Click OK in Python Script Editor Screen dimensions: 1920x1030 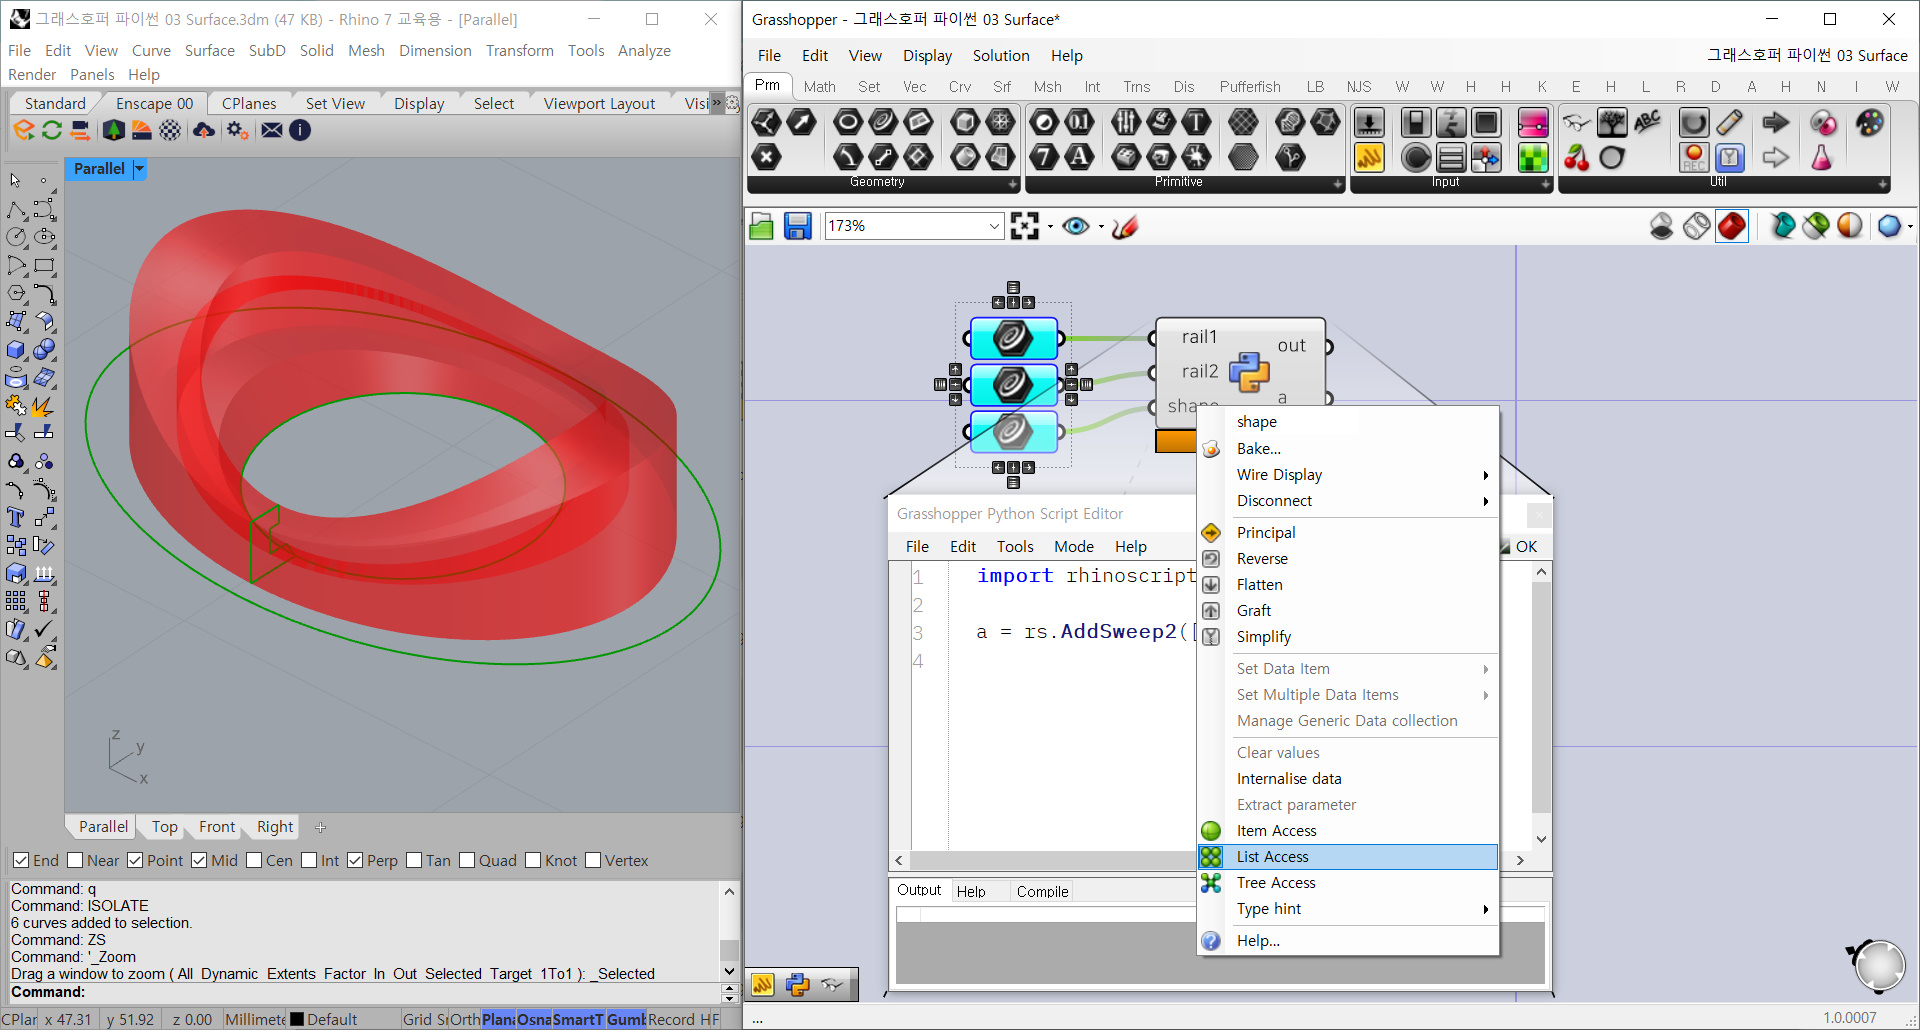tap(1526, 547)
